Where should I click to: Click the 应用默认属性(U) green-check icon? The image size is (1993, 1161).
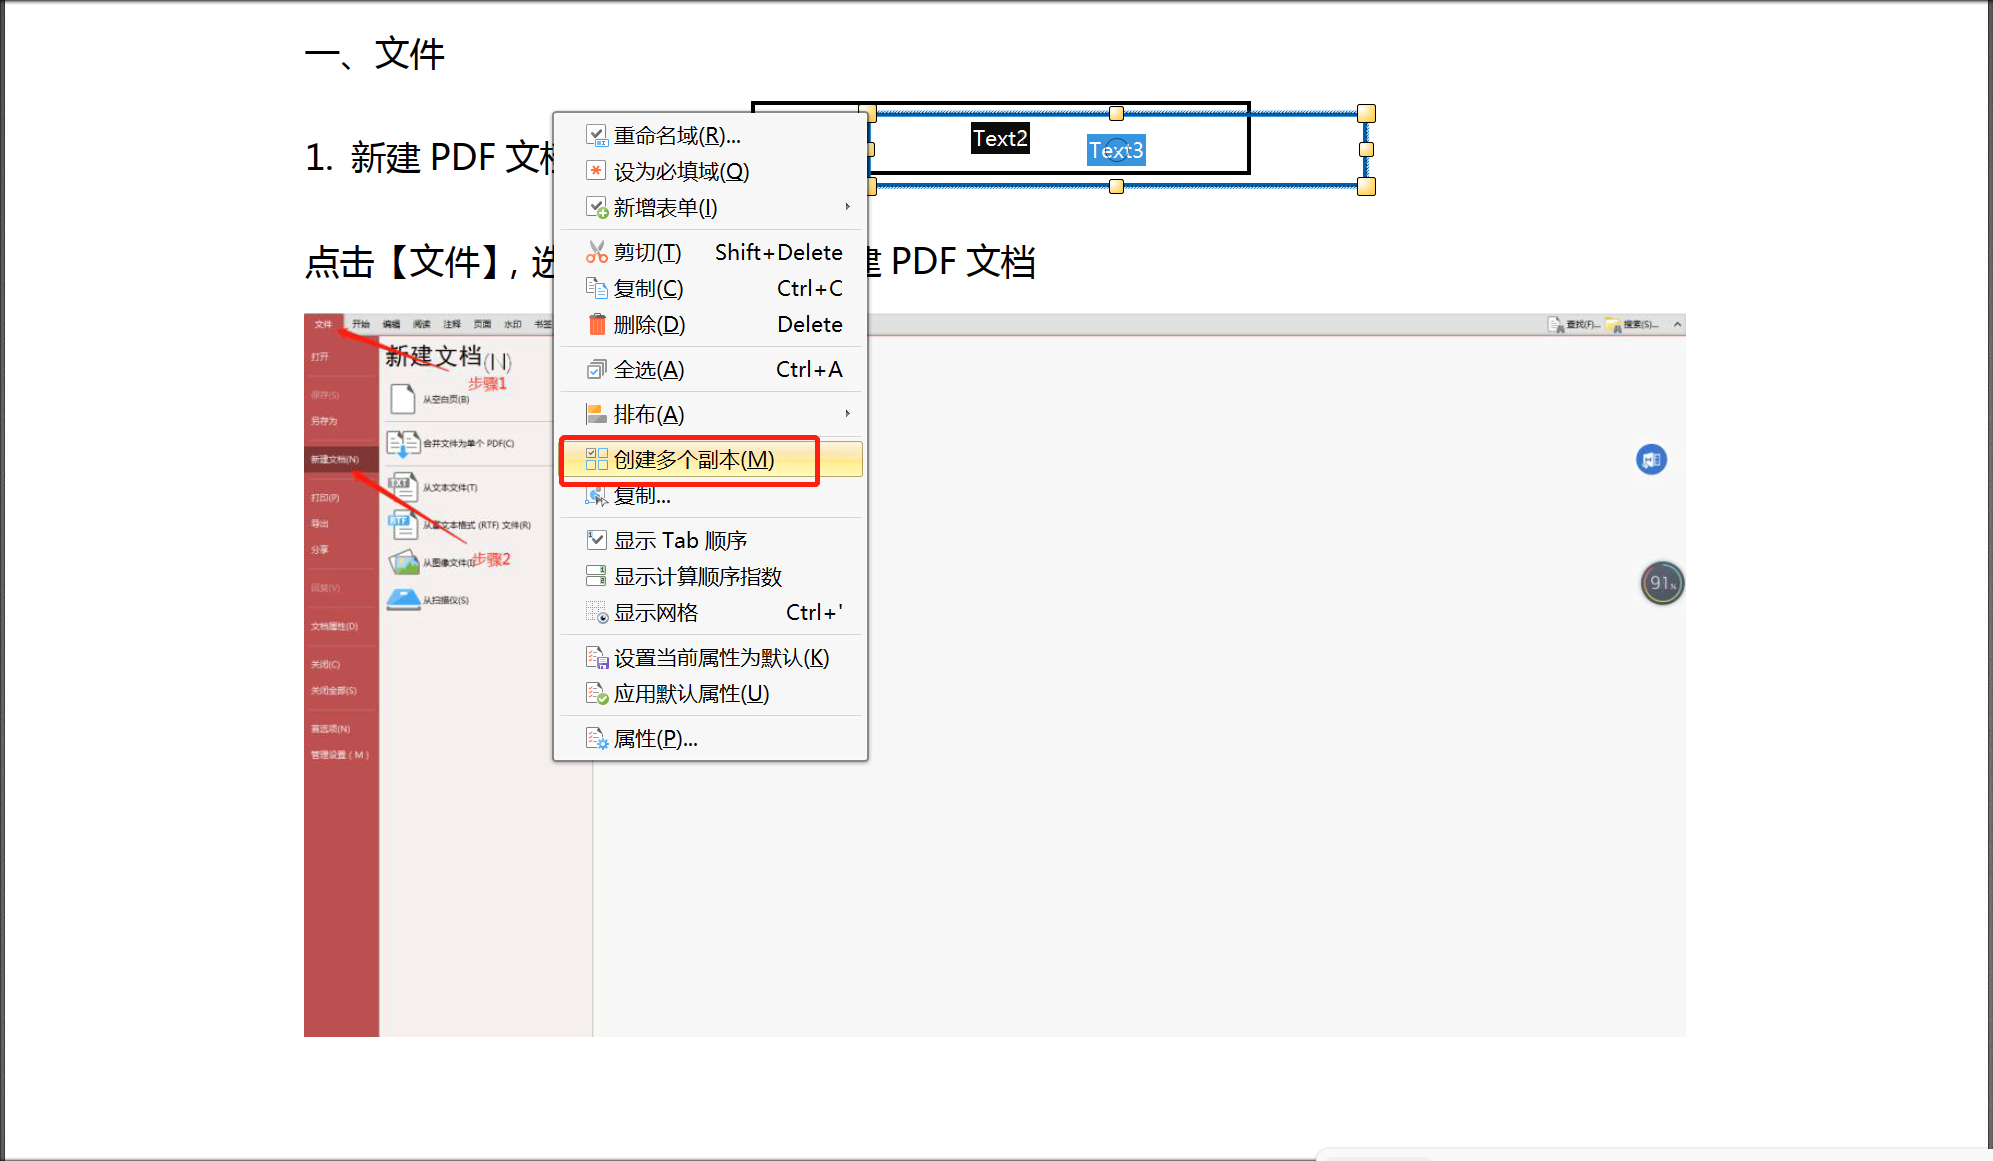pos(596,693)
